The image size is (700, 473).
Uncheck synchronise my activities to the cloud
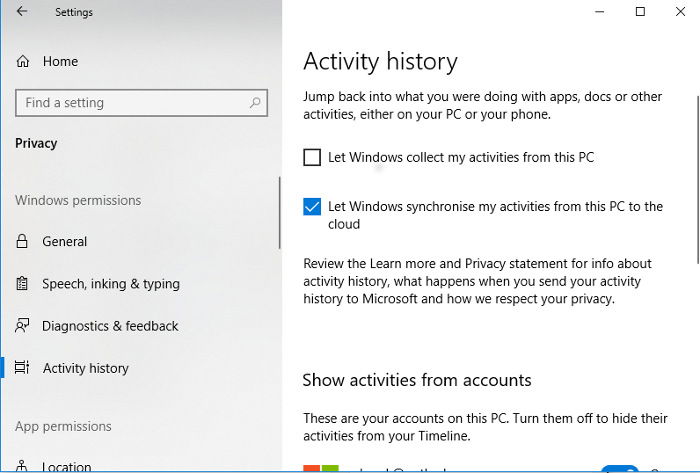[x=312, y=207]
